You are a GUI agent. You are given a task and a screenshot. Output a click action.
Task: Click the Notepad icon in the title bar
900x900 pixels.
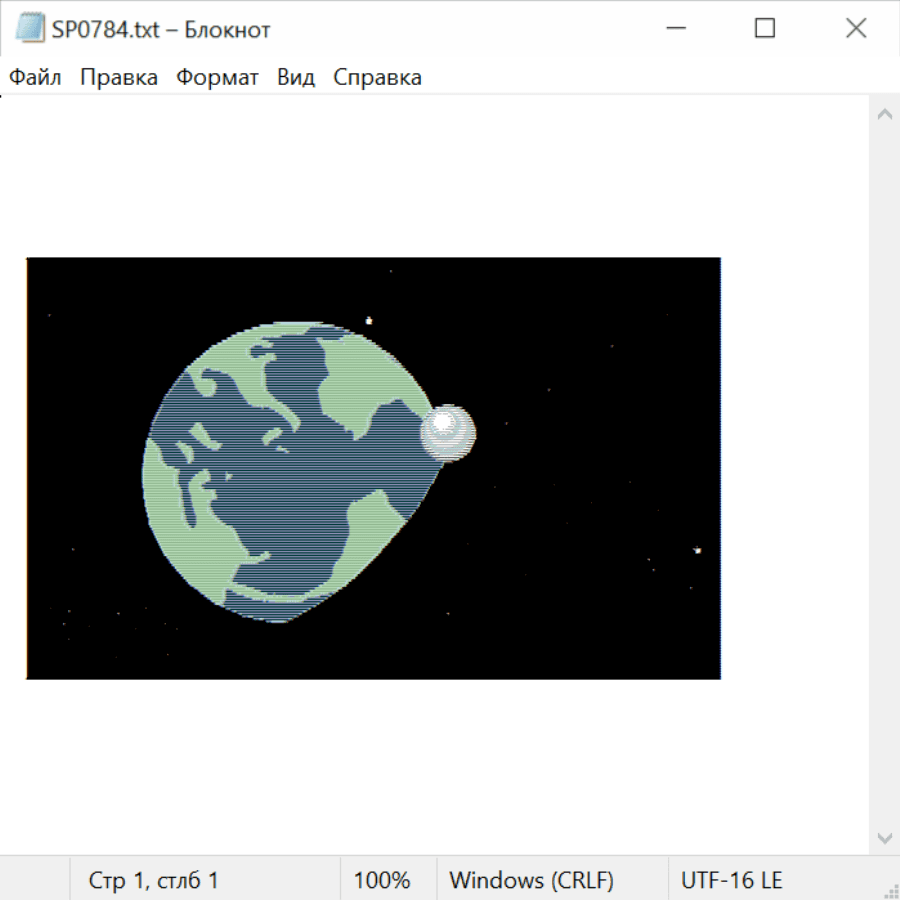29,29
